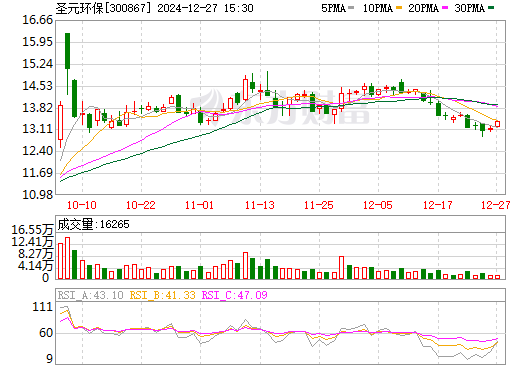Click the RSI_C:47.09 indicator label
The width and height of the screenshot is (520, 365).
(x=235, y=295)
